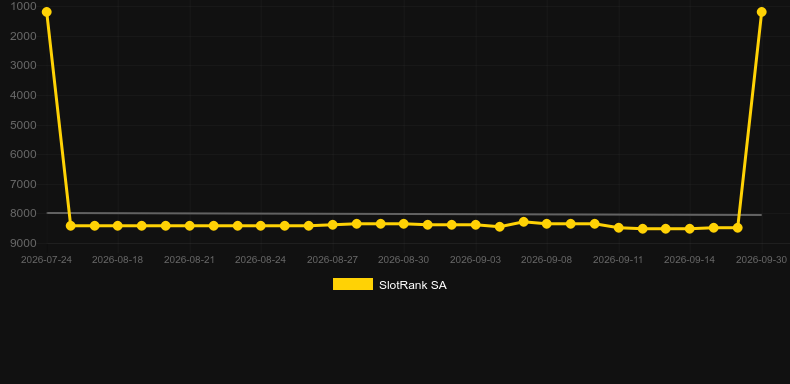790x384 pixels.
Task: Click the 2026-07-24 x-axis date label
Action: coord(46,260)
